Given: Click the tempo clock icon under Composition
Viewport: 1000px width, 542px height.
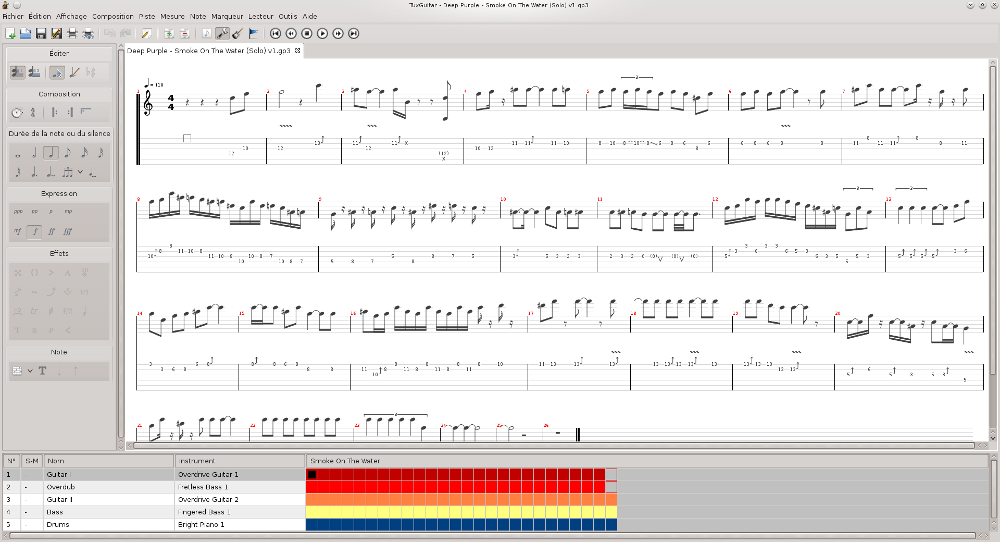Looking at the screenshot, I should point(17,112).
